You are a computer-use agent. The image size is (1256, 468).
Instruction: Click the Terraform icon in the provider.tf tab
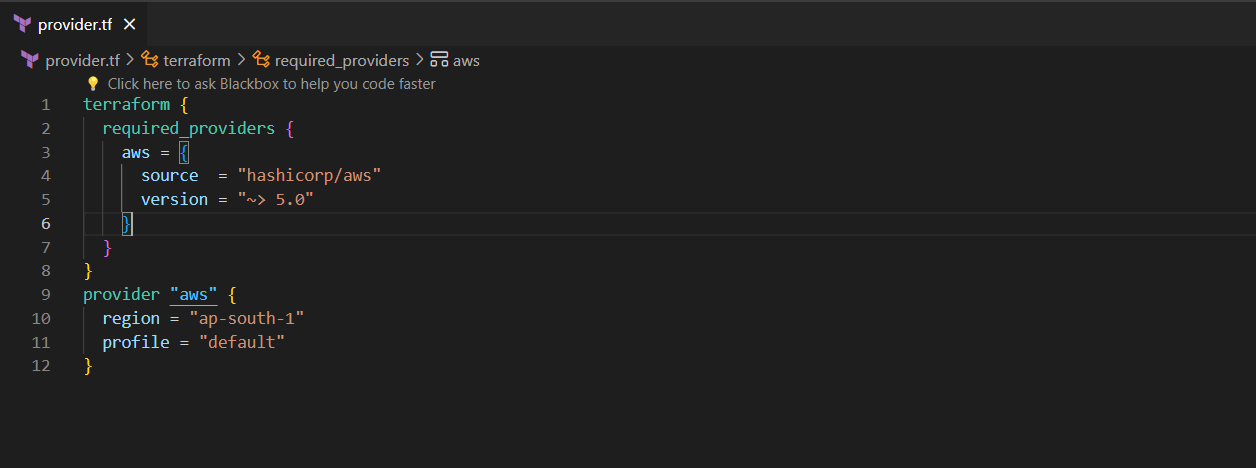point(23,24)
